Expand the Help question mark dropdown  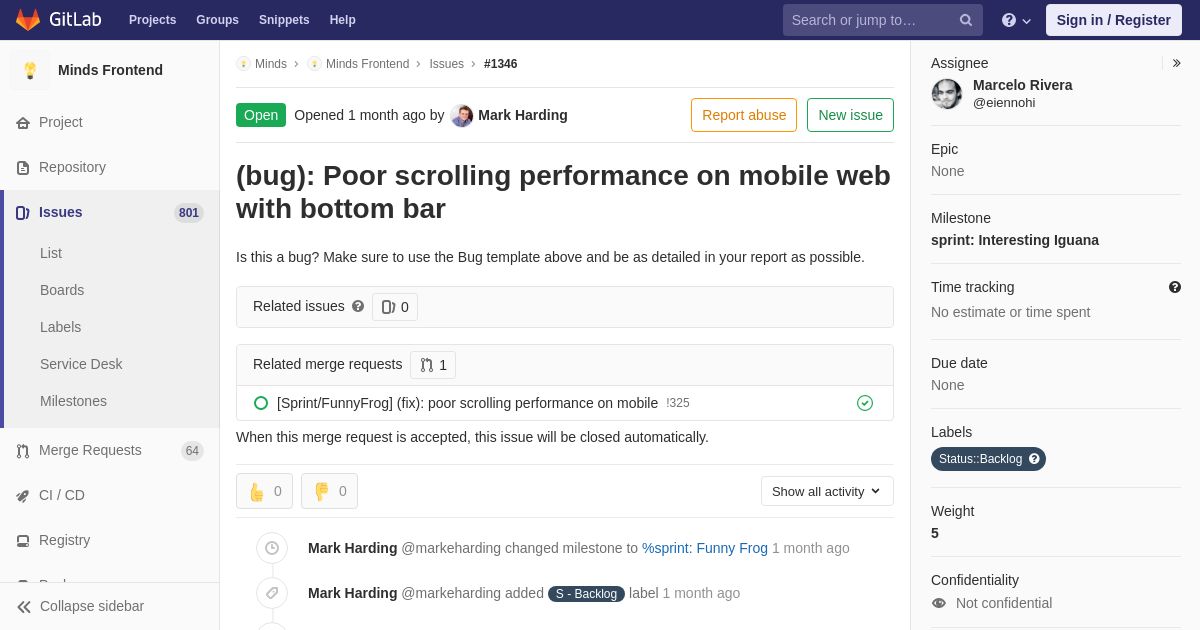pyautogui.click(x=1016, y=20)
